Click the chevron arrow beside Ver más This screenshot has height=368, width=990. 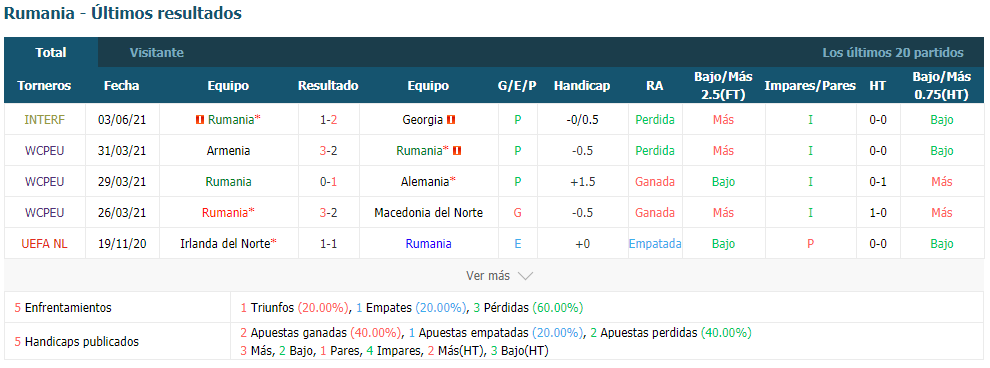tap(525, 276)
